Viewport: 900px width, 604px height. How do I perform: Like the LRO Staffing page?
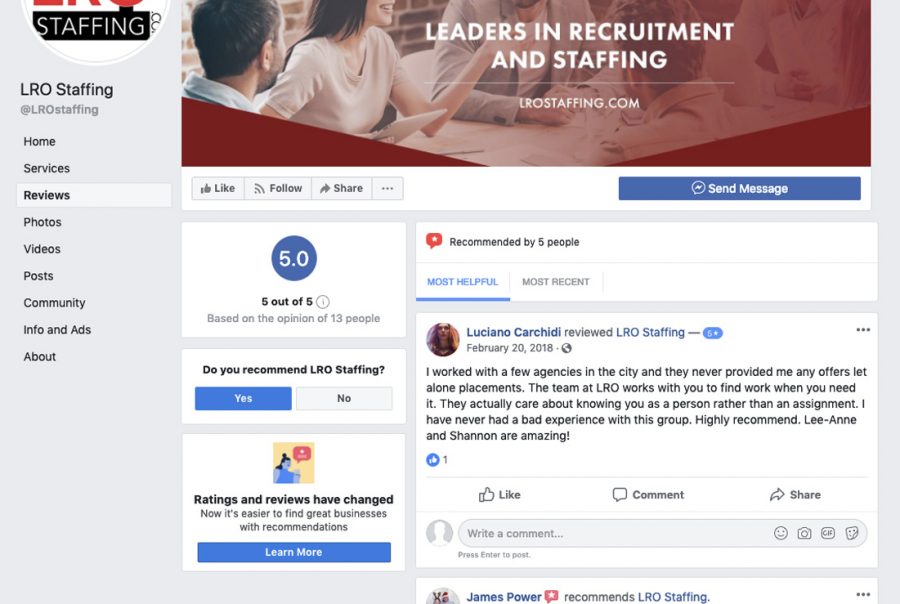pos(218,188)
